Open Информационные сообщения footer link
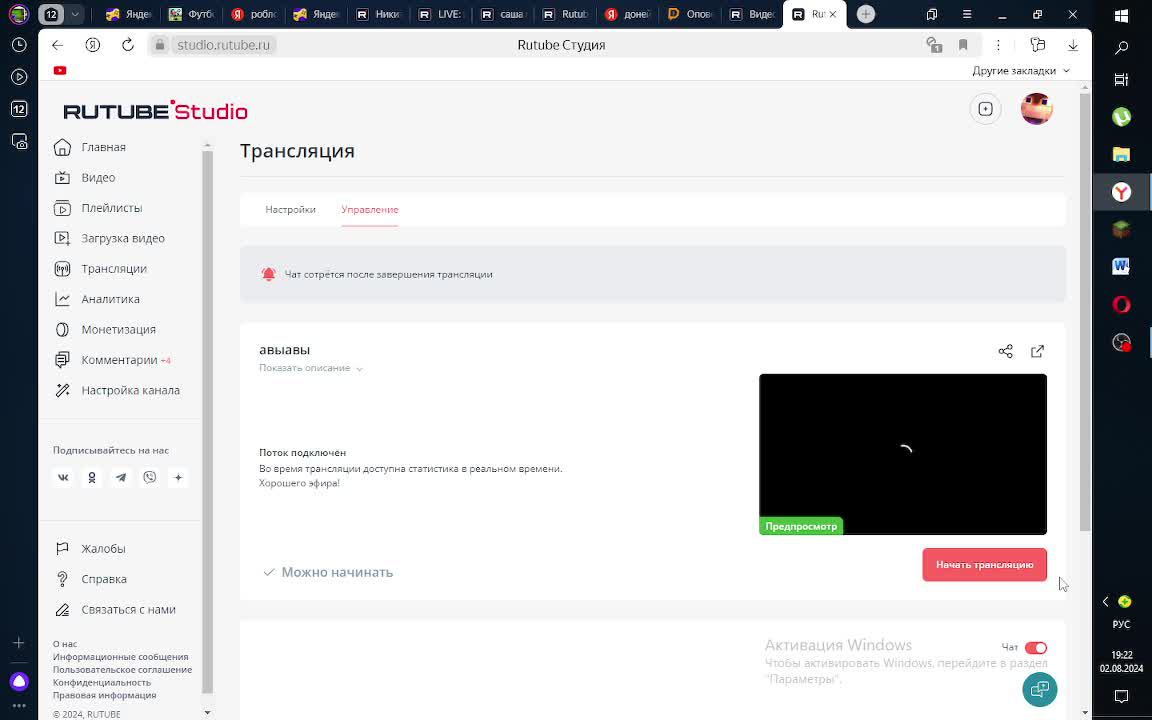1152x720 pixels. pyautogui.click(x=120, y=657)
